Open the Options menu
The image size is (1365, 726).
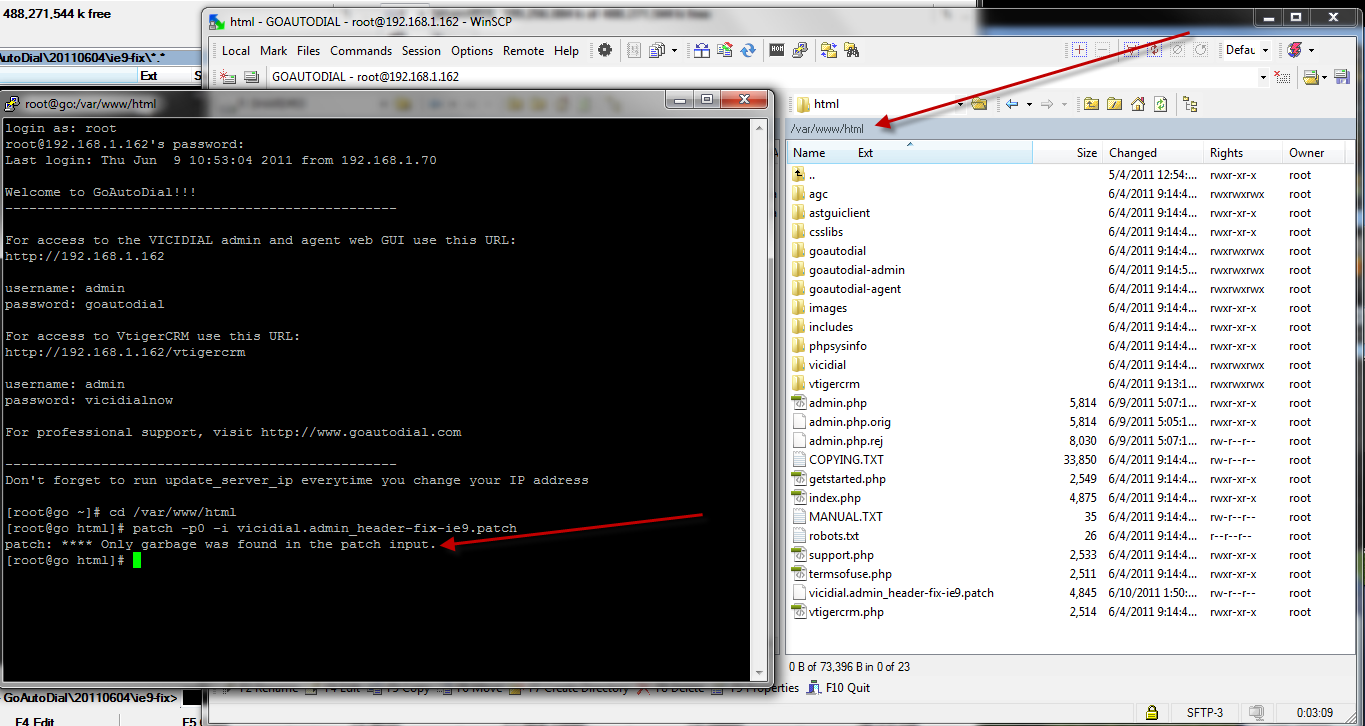point(472,50)
